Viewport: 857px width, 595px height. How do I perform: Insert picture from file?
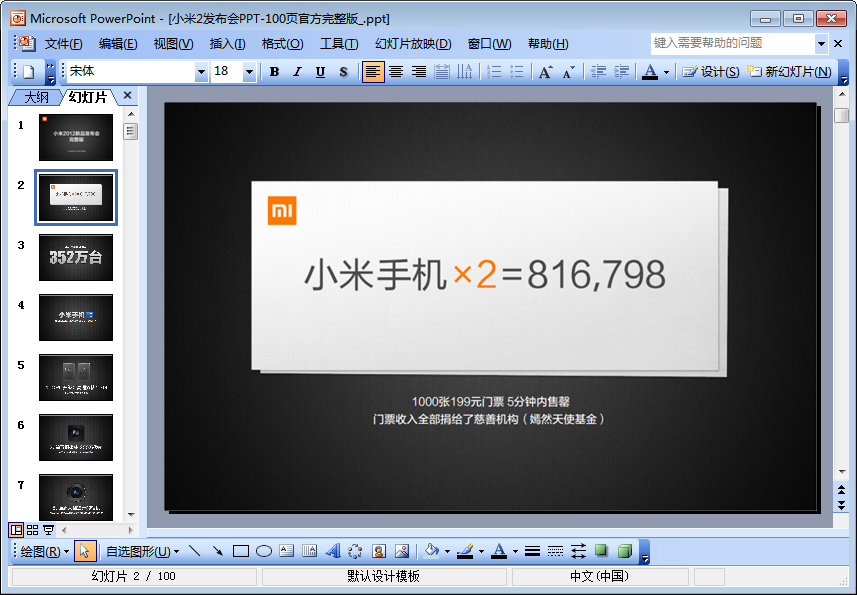pyautogui.click(x=402, y=551)
